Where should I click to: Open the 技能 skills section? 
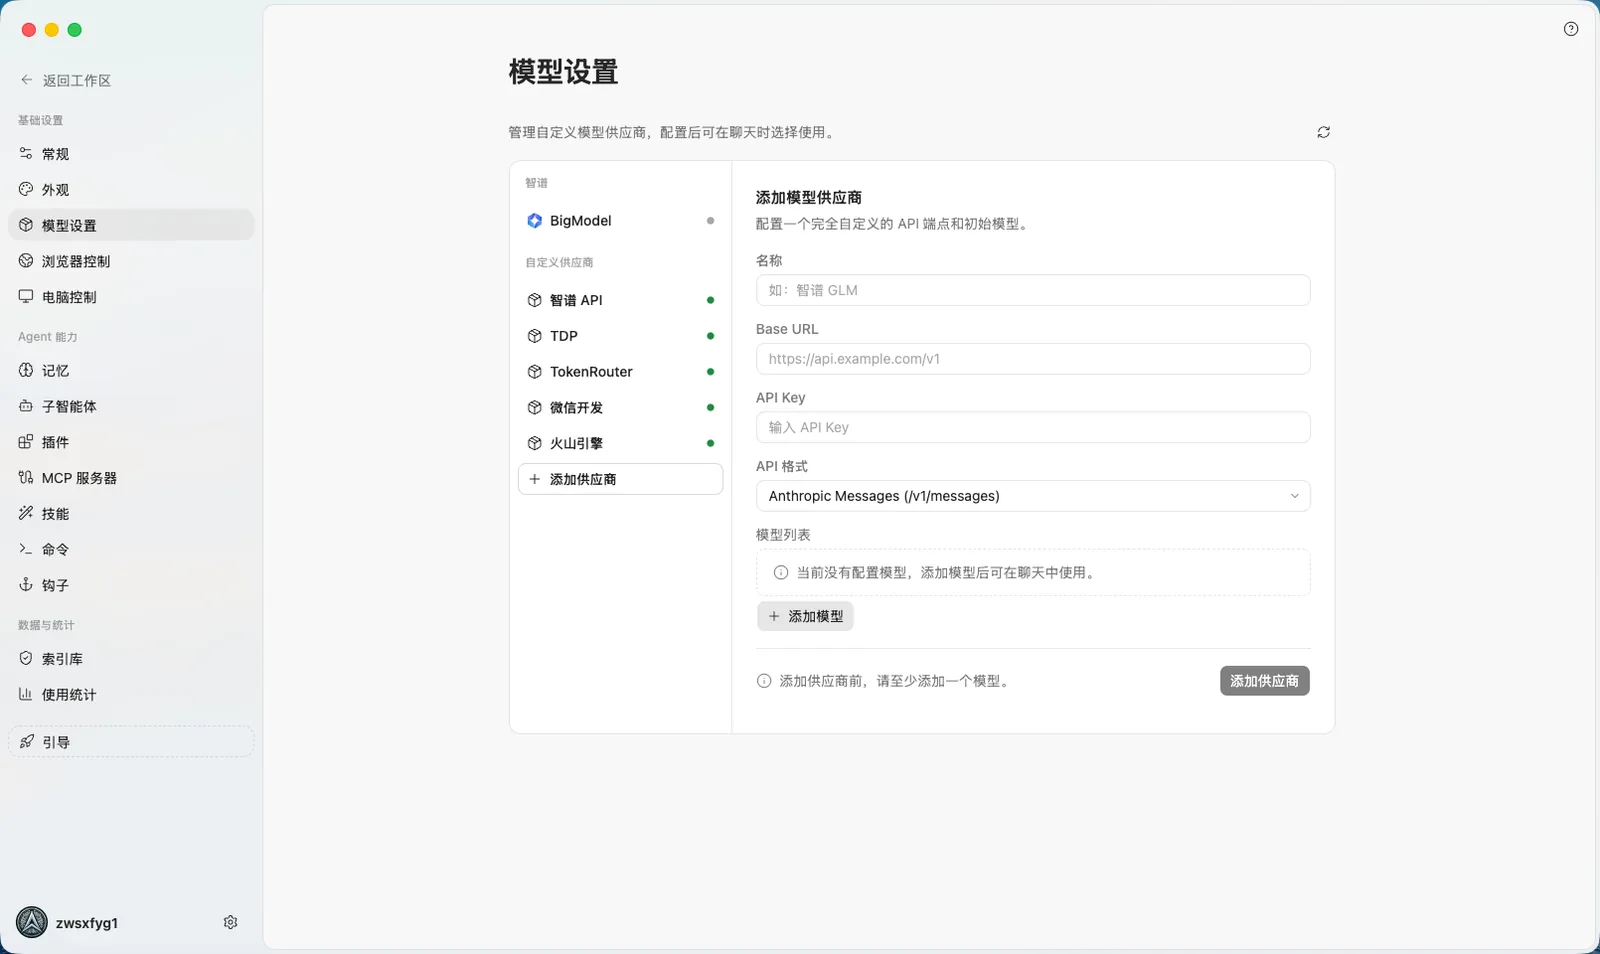point(131,514)
